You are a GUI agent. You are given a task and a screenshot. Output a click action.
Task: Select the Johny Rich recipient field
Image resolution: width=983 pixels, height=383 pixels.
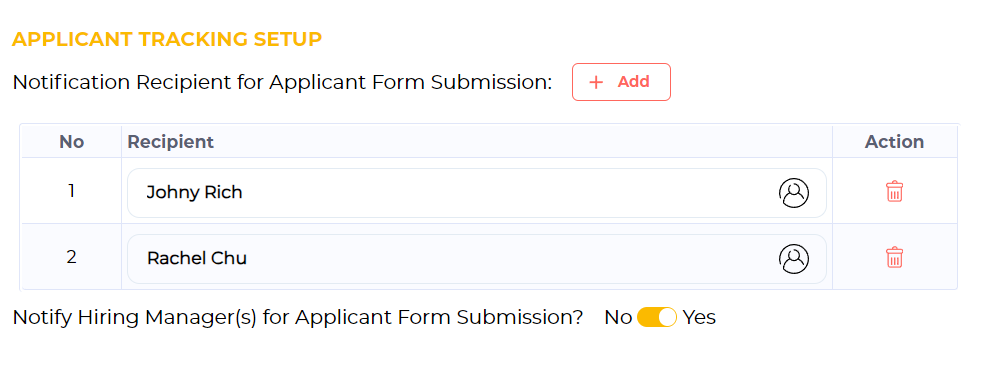pyautogui.click(x=476, y=193)
